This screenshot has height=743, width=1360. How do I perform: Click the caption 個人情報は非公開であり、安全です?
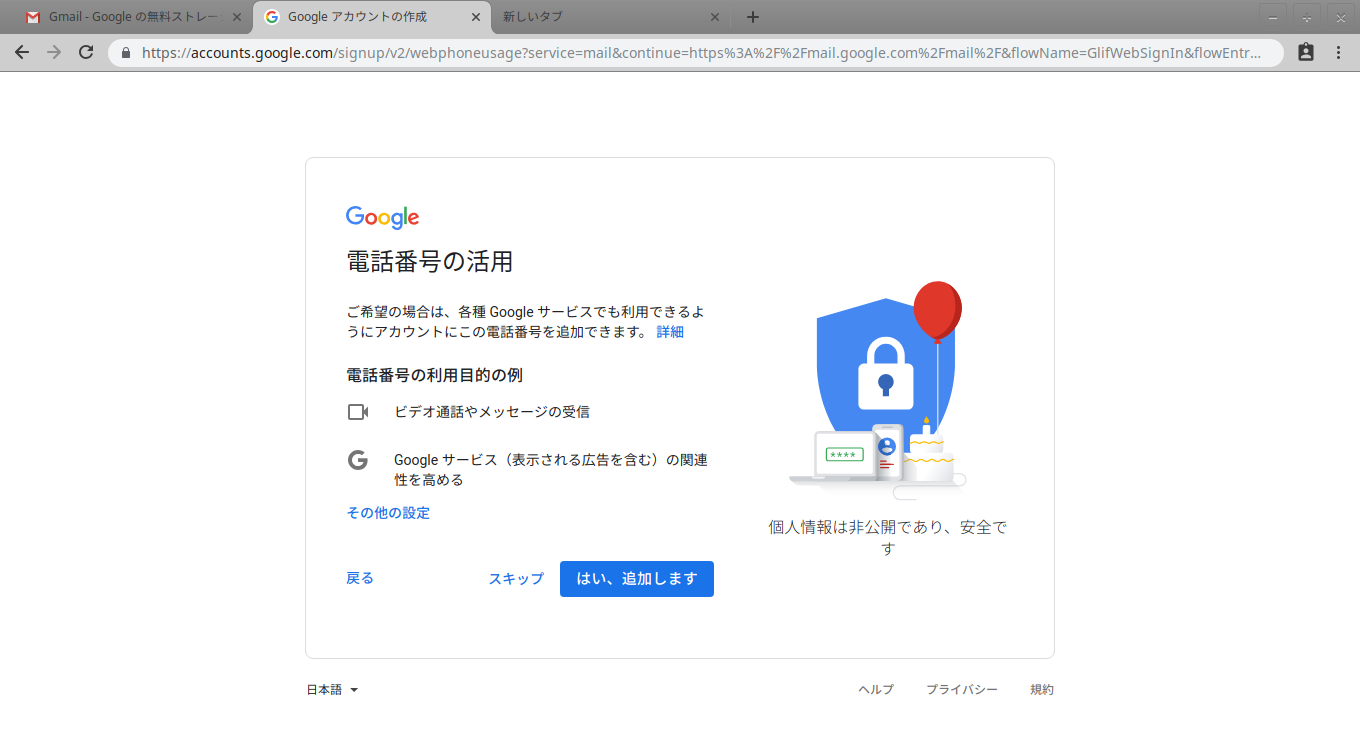pos(887,538)
